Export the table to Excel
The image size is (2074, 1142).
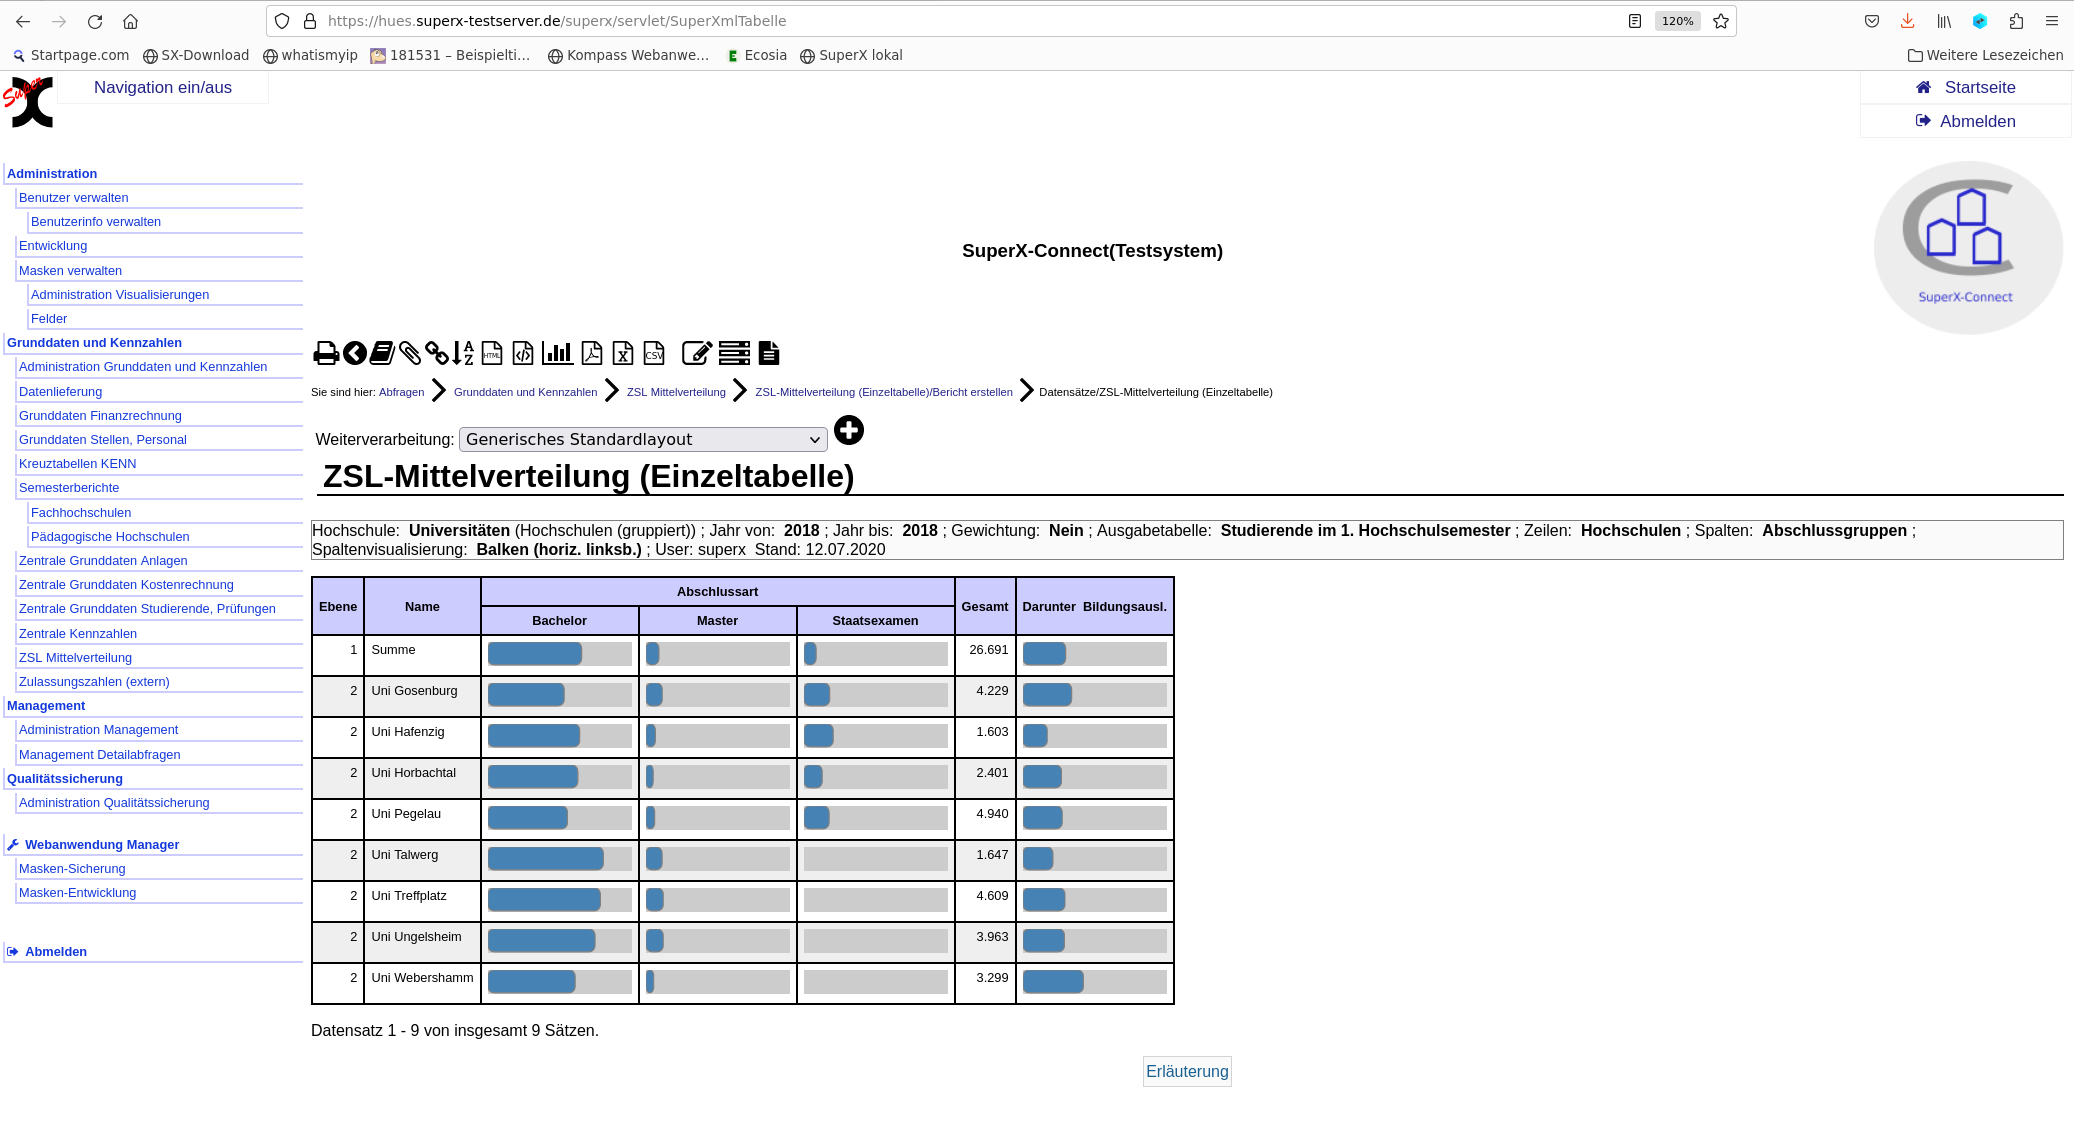[623, 353]
